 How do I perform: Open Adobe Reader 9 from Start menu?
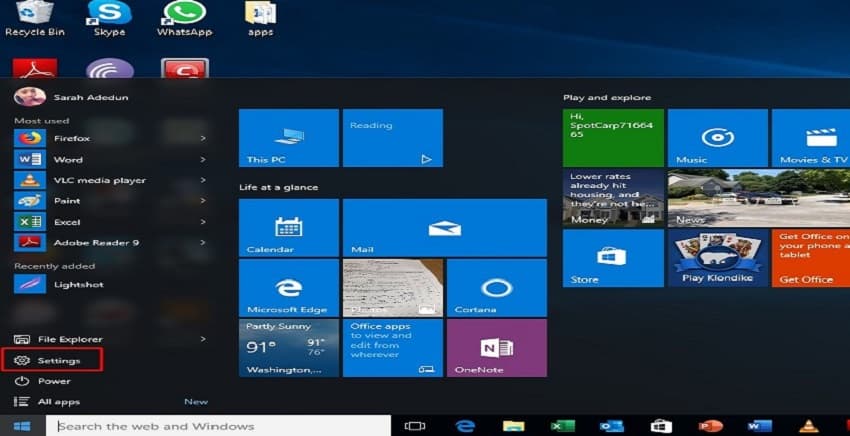[111, 242]
